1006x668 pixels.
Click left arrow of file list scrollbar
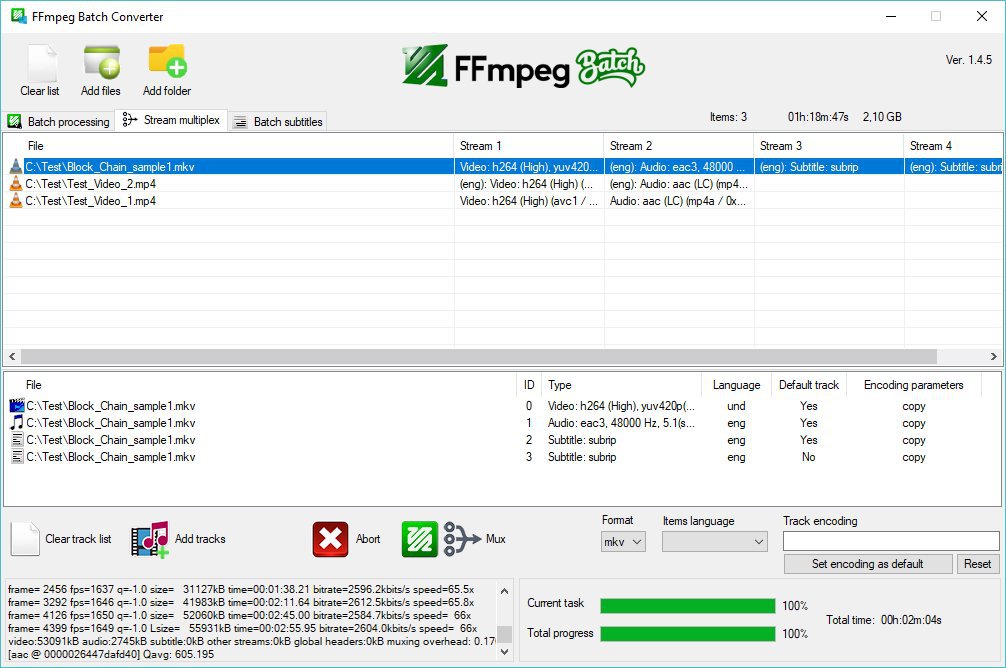pyautogui.click(x=12, y=356)
